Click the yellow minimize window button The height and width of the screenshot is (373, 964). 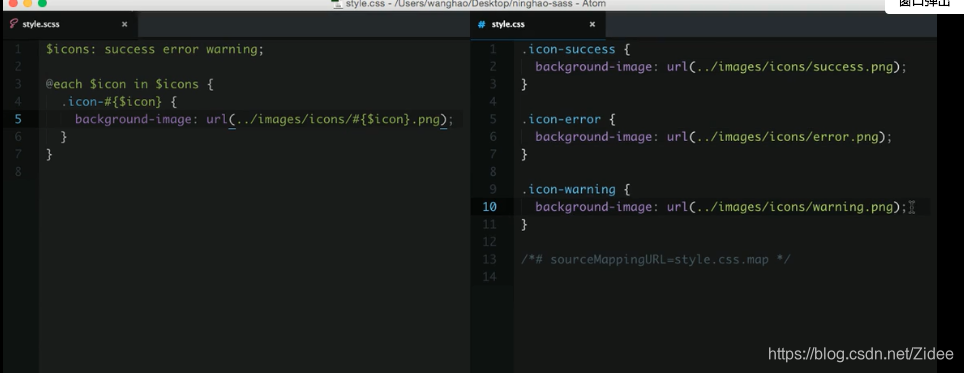(x=28, y=3)
